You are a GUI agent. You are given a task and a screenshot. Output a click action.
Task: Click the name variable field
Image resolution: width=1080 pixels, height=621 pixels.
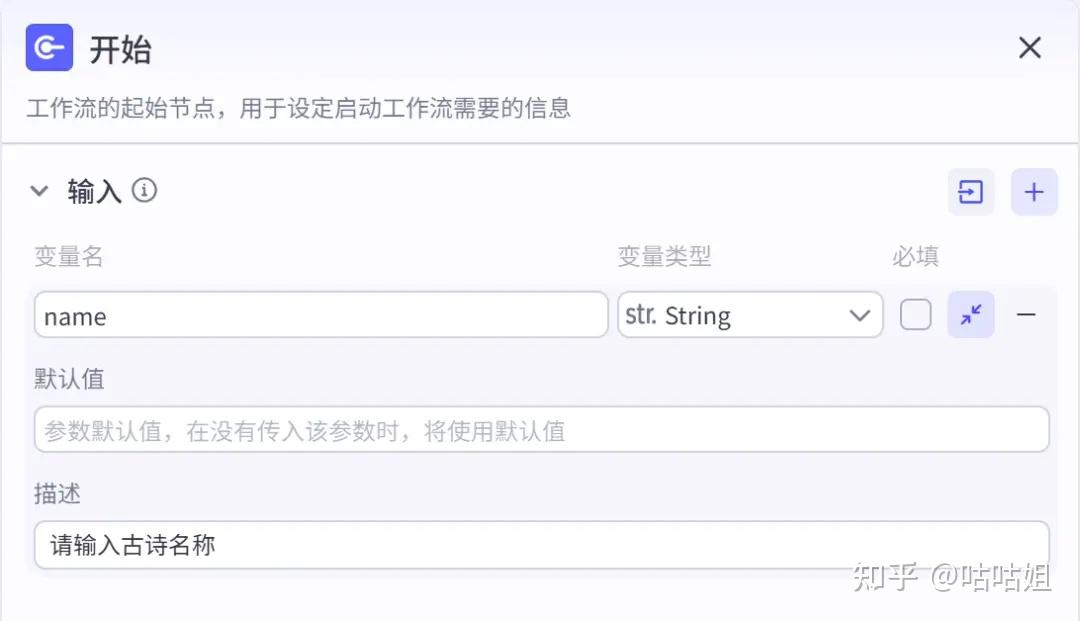320,316
